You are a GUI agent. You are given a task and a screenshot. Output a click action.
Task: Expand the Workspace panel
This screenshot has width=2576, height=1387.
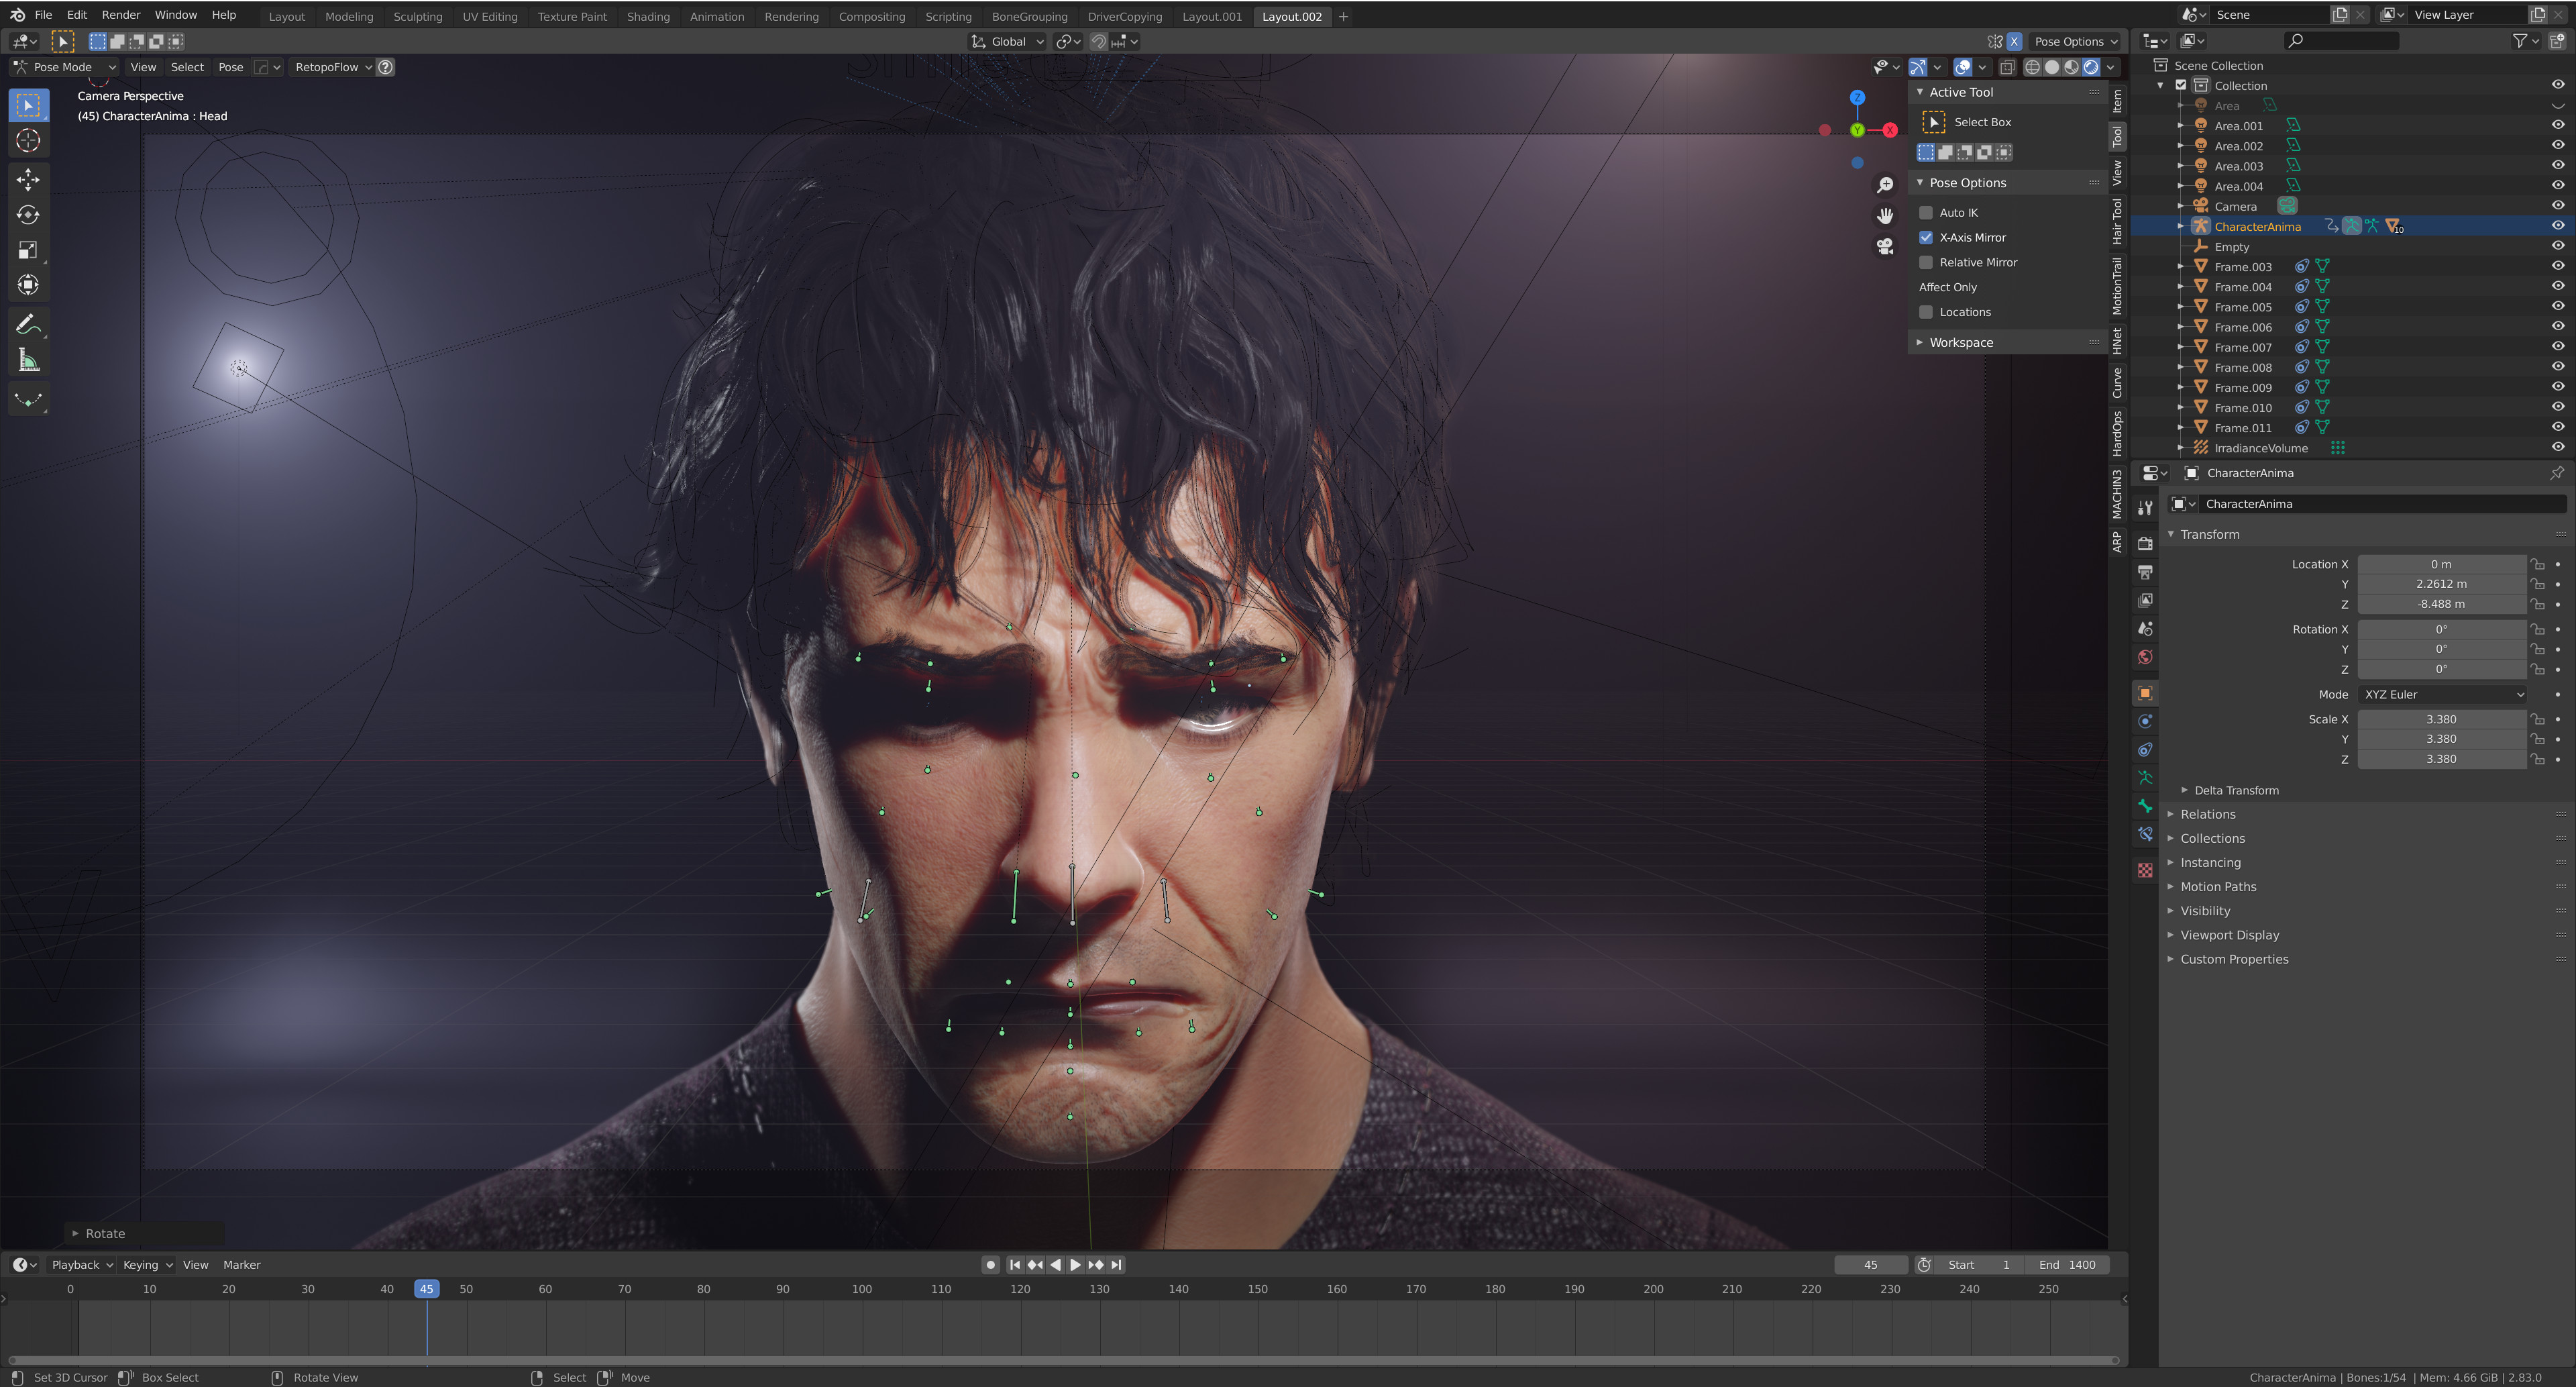pos(1963,342)
